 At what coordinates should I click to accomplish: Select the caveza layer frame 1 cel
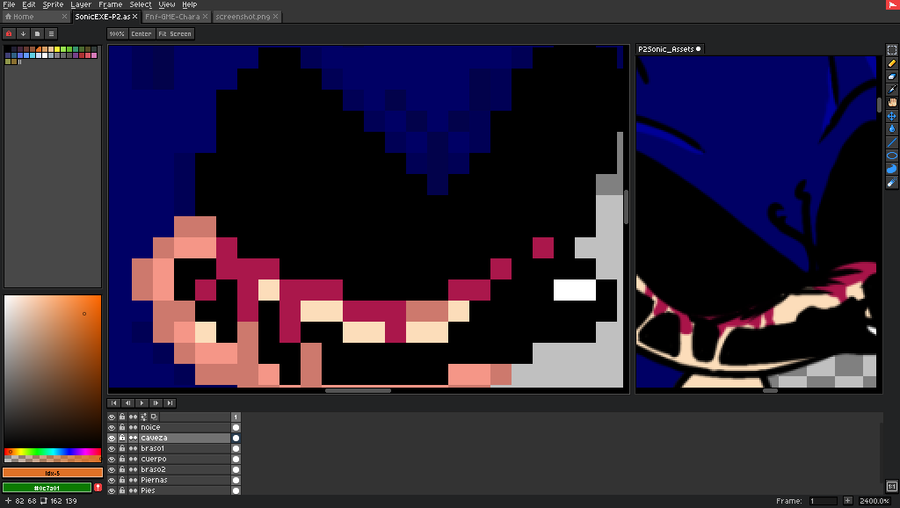pos(236,438)
